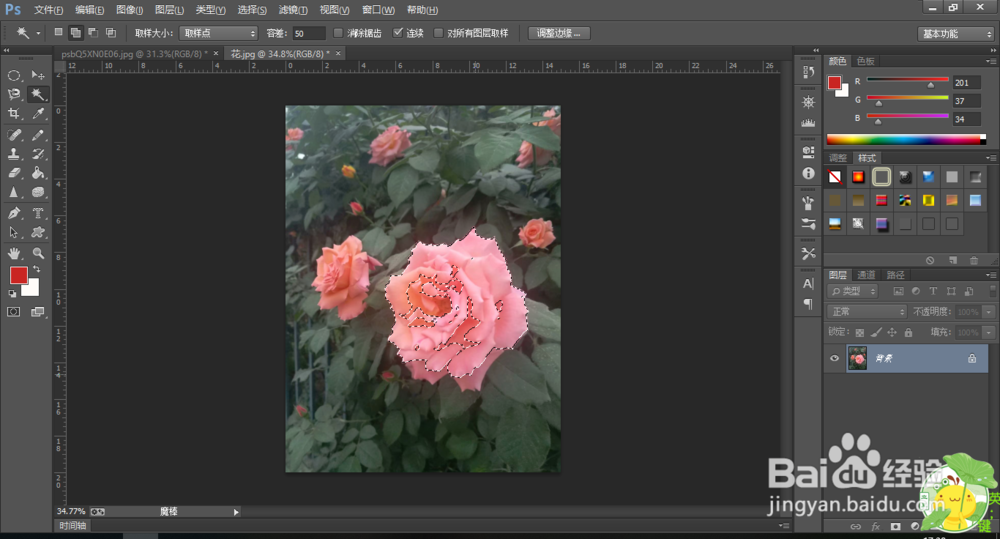
Task: Activate the Zoom magnifier tool
Action: click(x=38, y=253)
